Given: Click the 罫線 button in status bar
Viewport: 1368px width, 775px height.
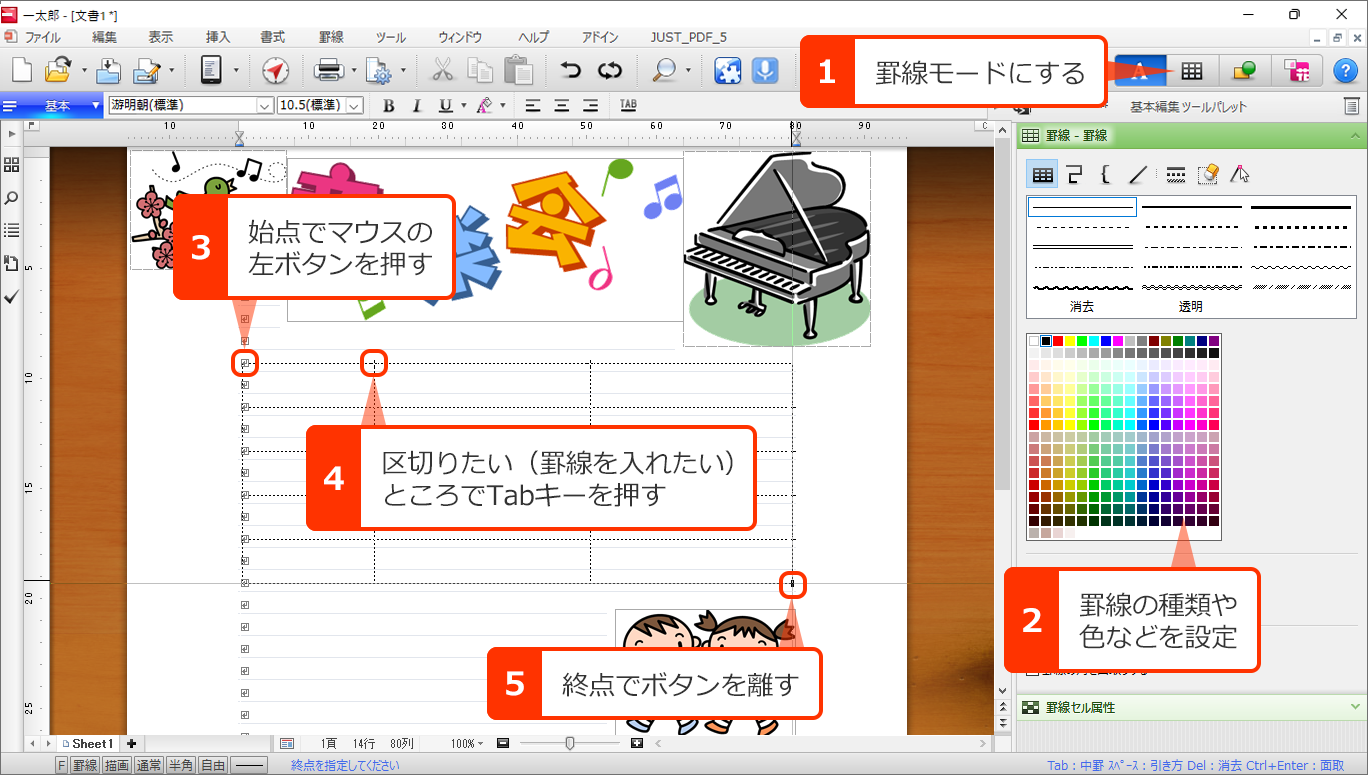Looking at the screenshot, I should click(85, 765).
